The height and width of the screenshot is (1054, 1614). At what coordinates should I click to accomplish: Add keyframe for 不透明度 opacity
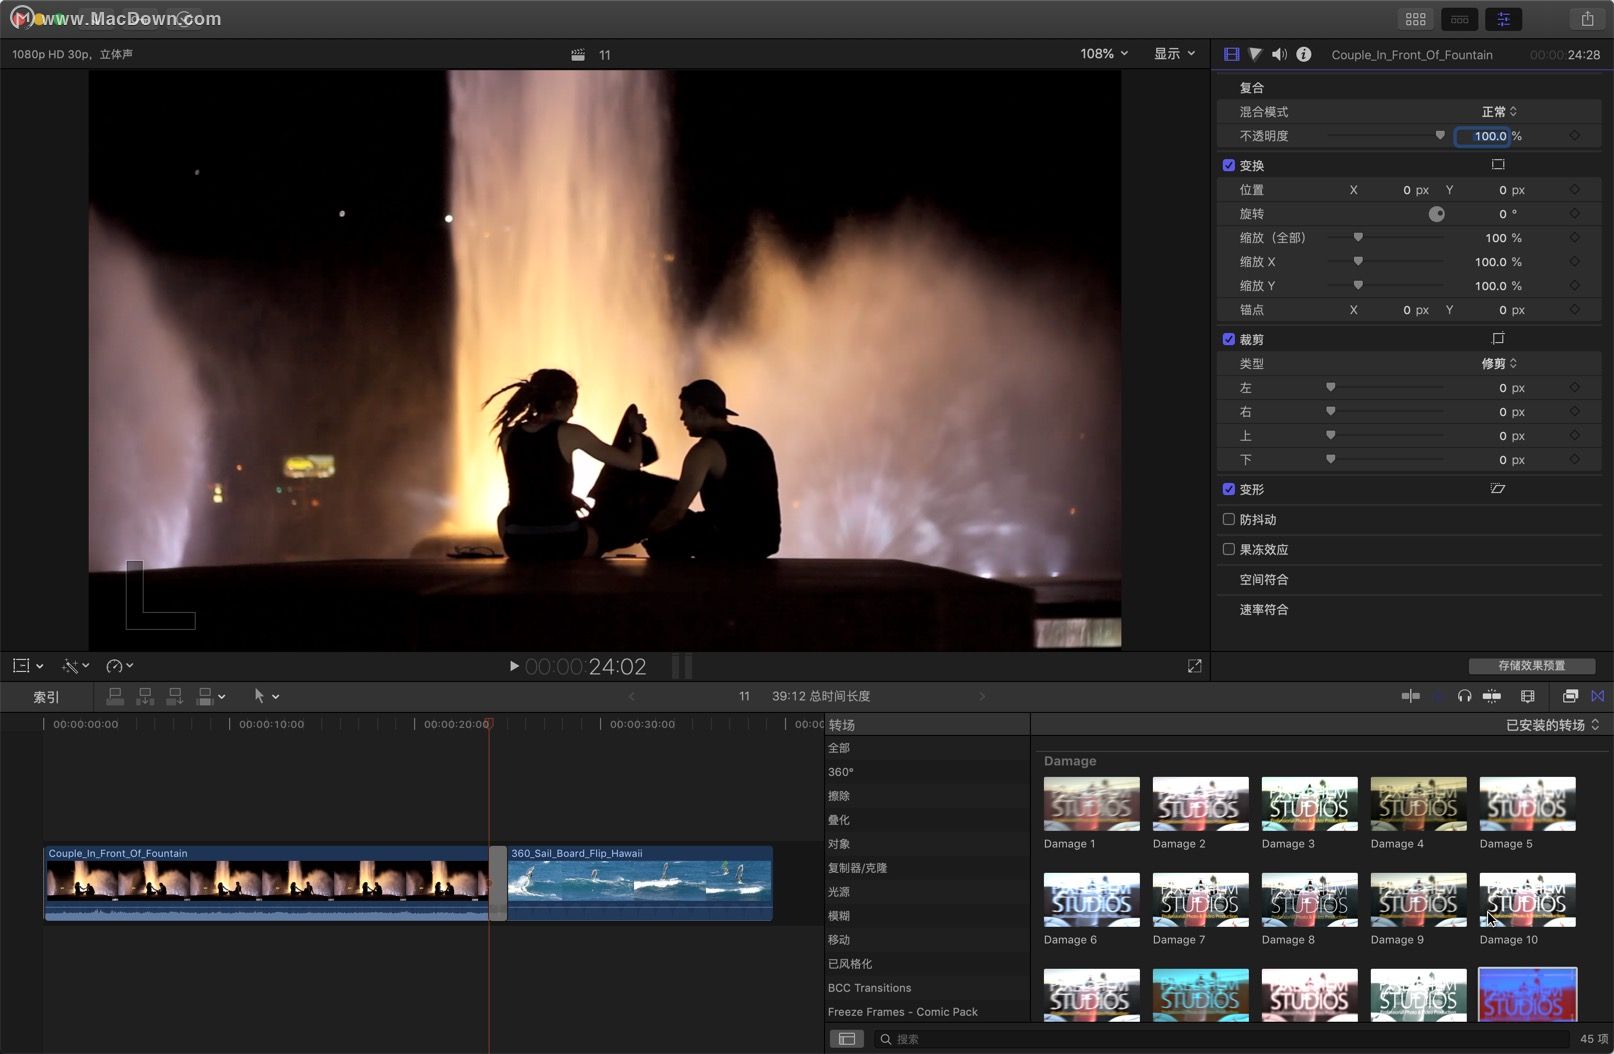(1575, 136)
